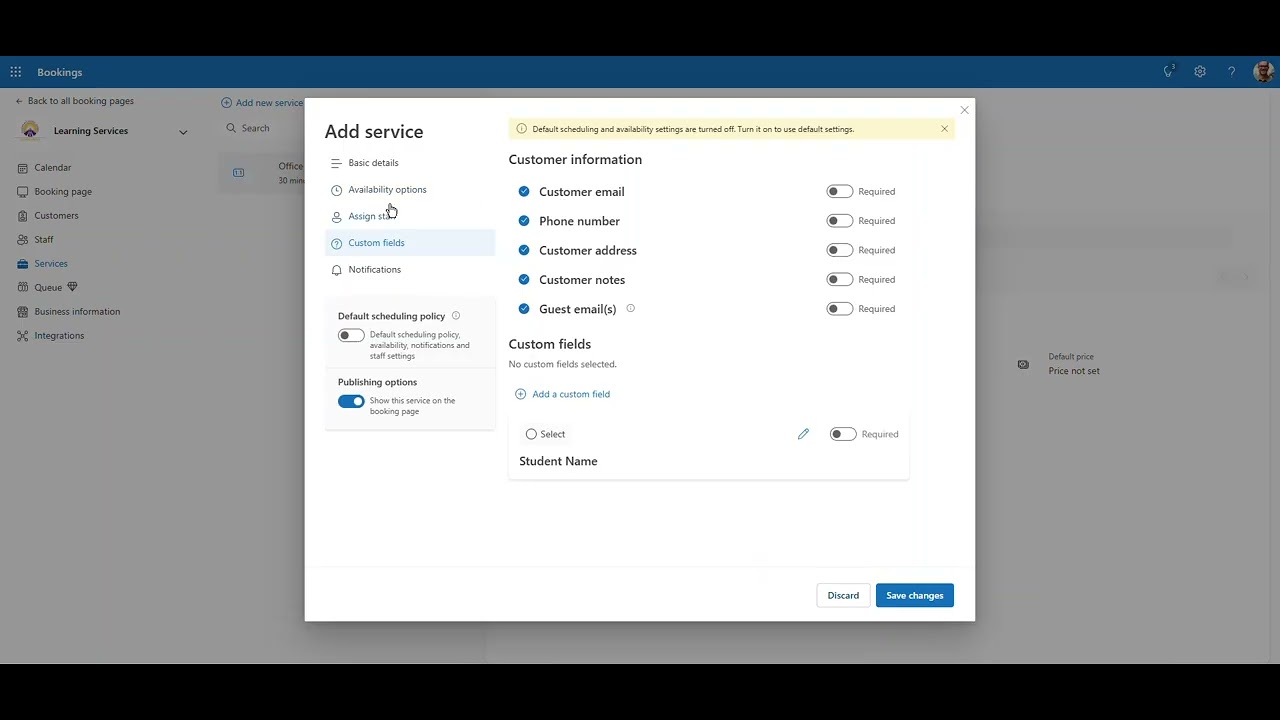Image resolution: width=1280 pixels, height=720 pixels.
Task: Toggle Required for Guest email(s)
Action: pyautogui.click(x=839, y=309)
